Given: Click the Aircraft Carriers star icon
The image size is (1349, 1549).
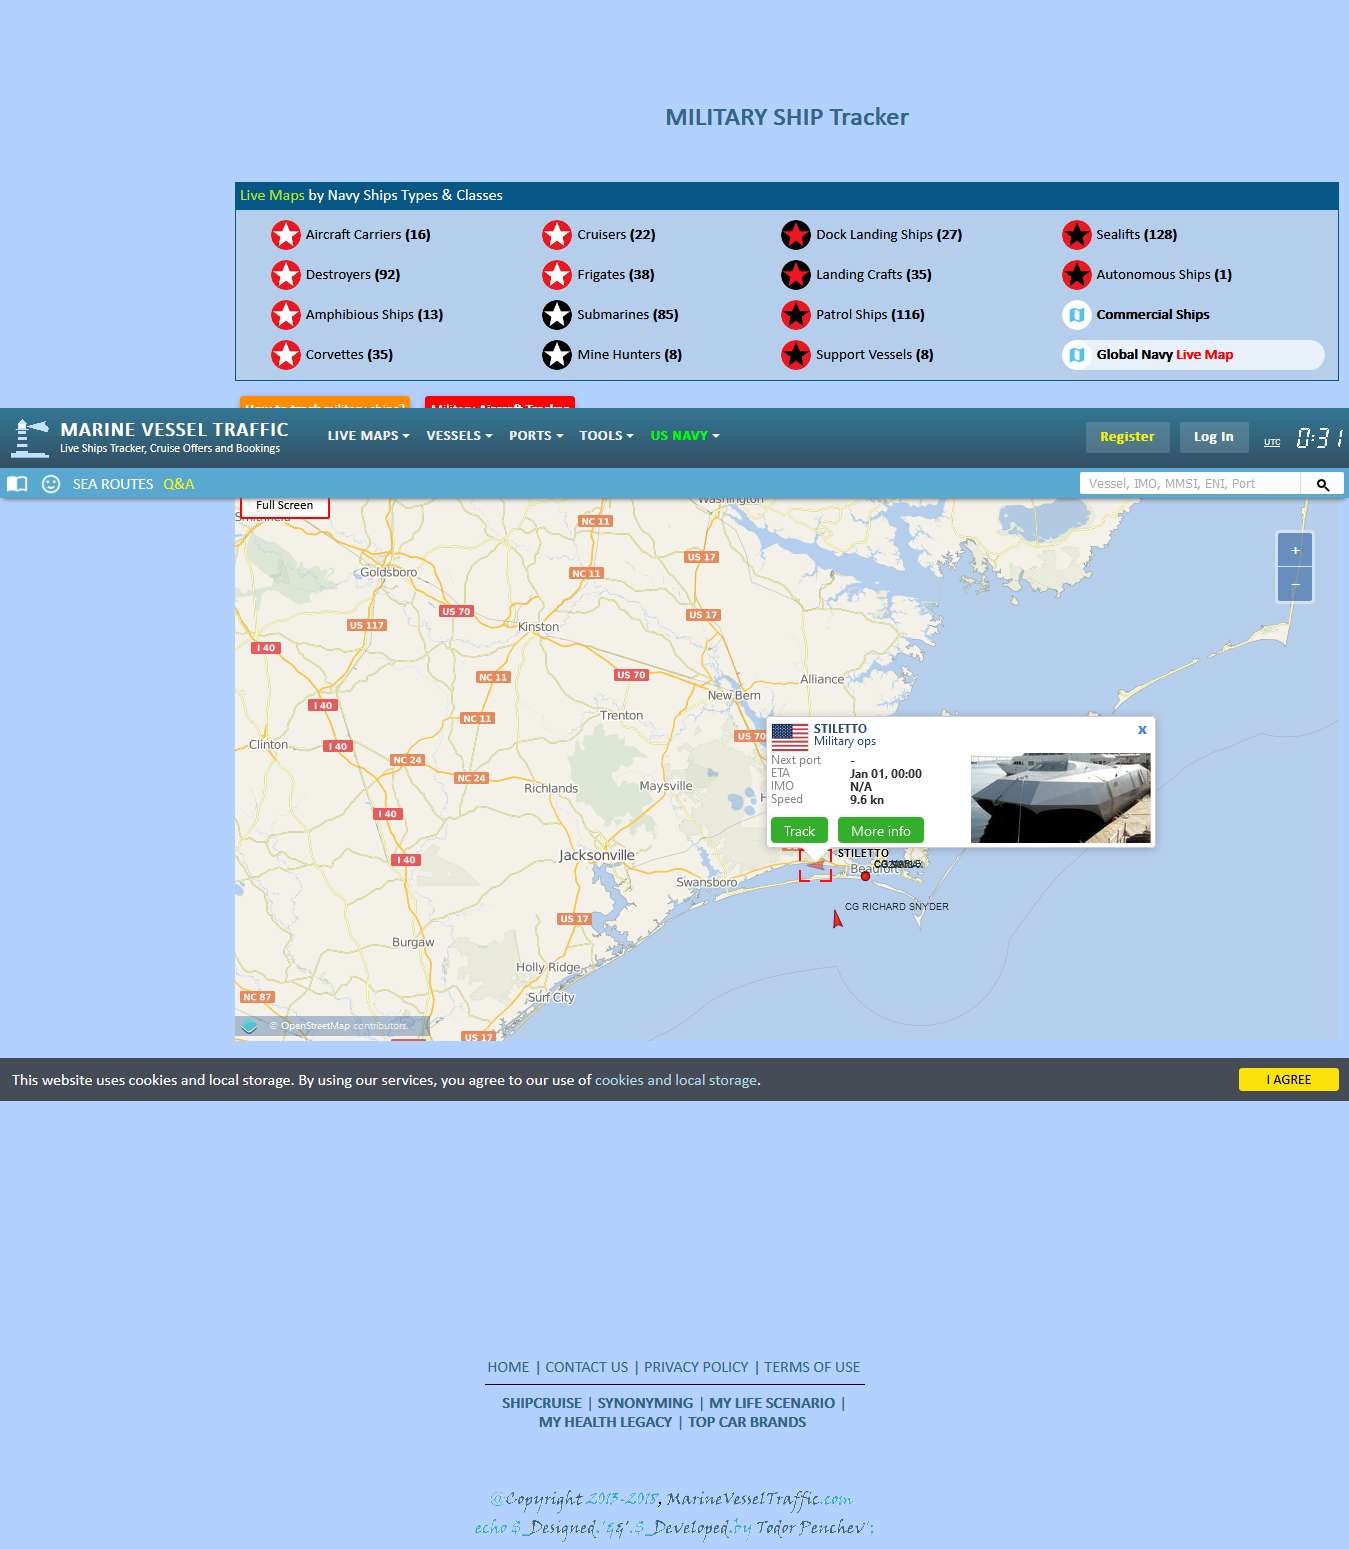Looking at the screenshot, I should (286, 235).
